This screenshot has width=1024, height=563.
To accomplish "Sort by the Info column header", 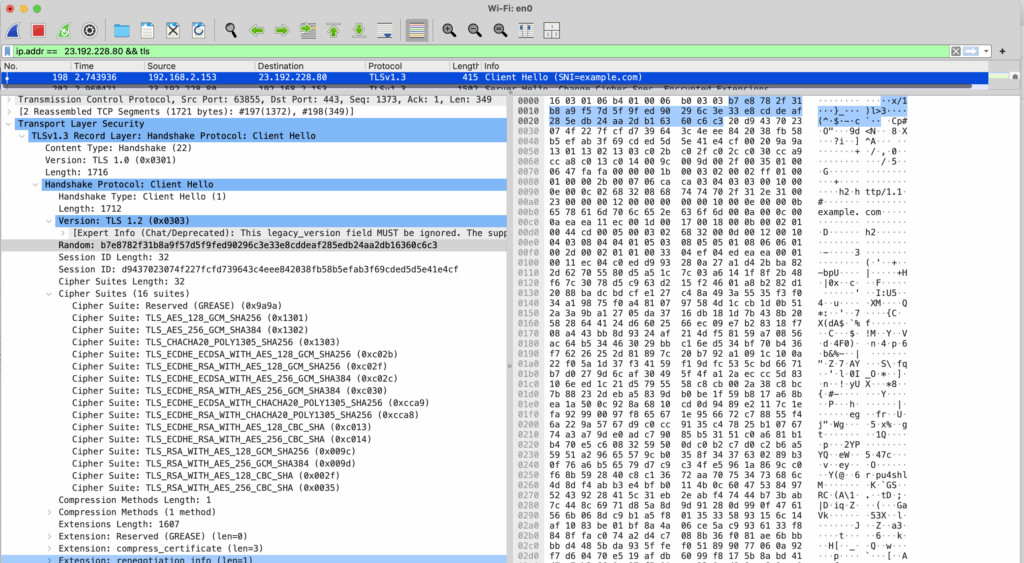I will (735, 66).
